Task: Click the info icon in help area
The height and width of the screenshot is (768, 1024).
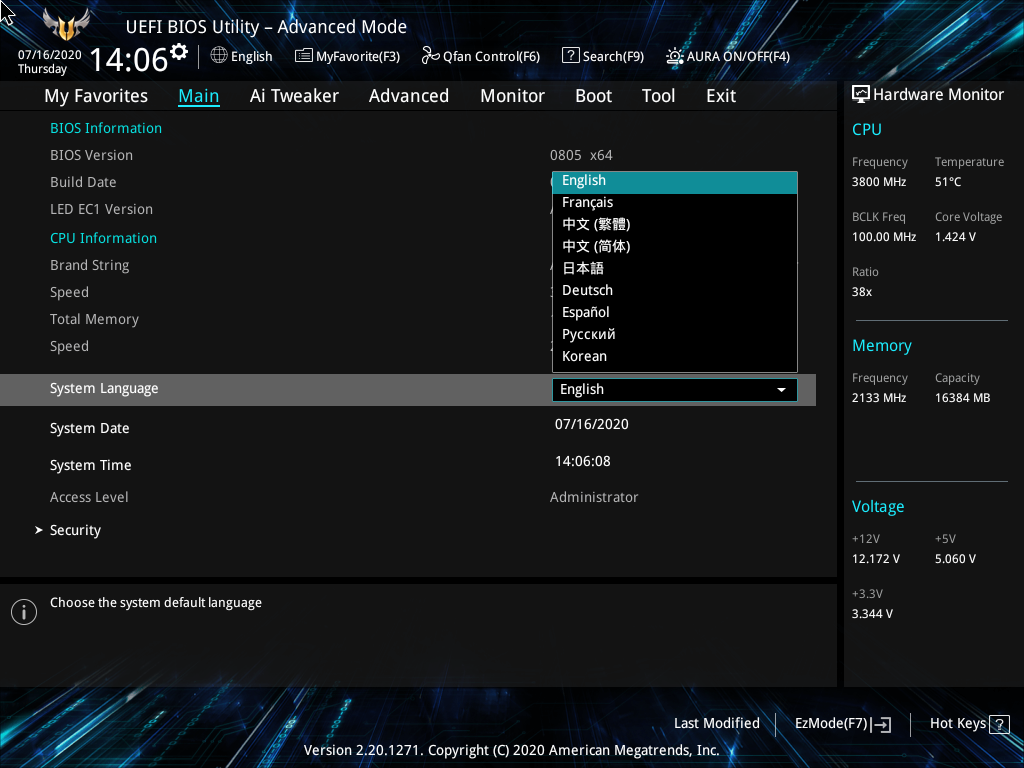Action: 24,612
